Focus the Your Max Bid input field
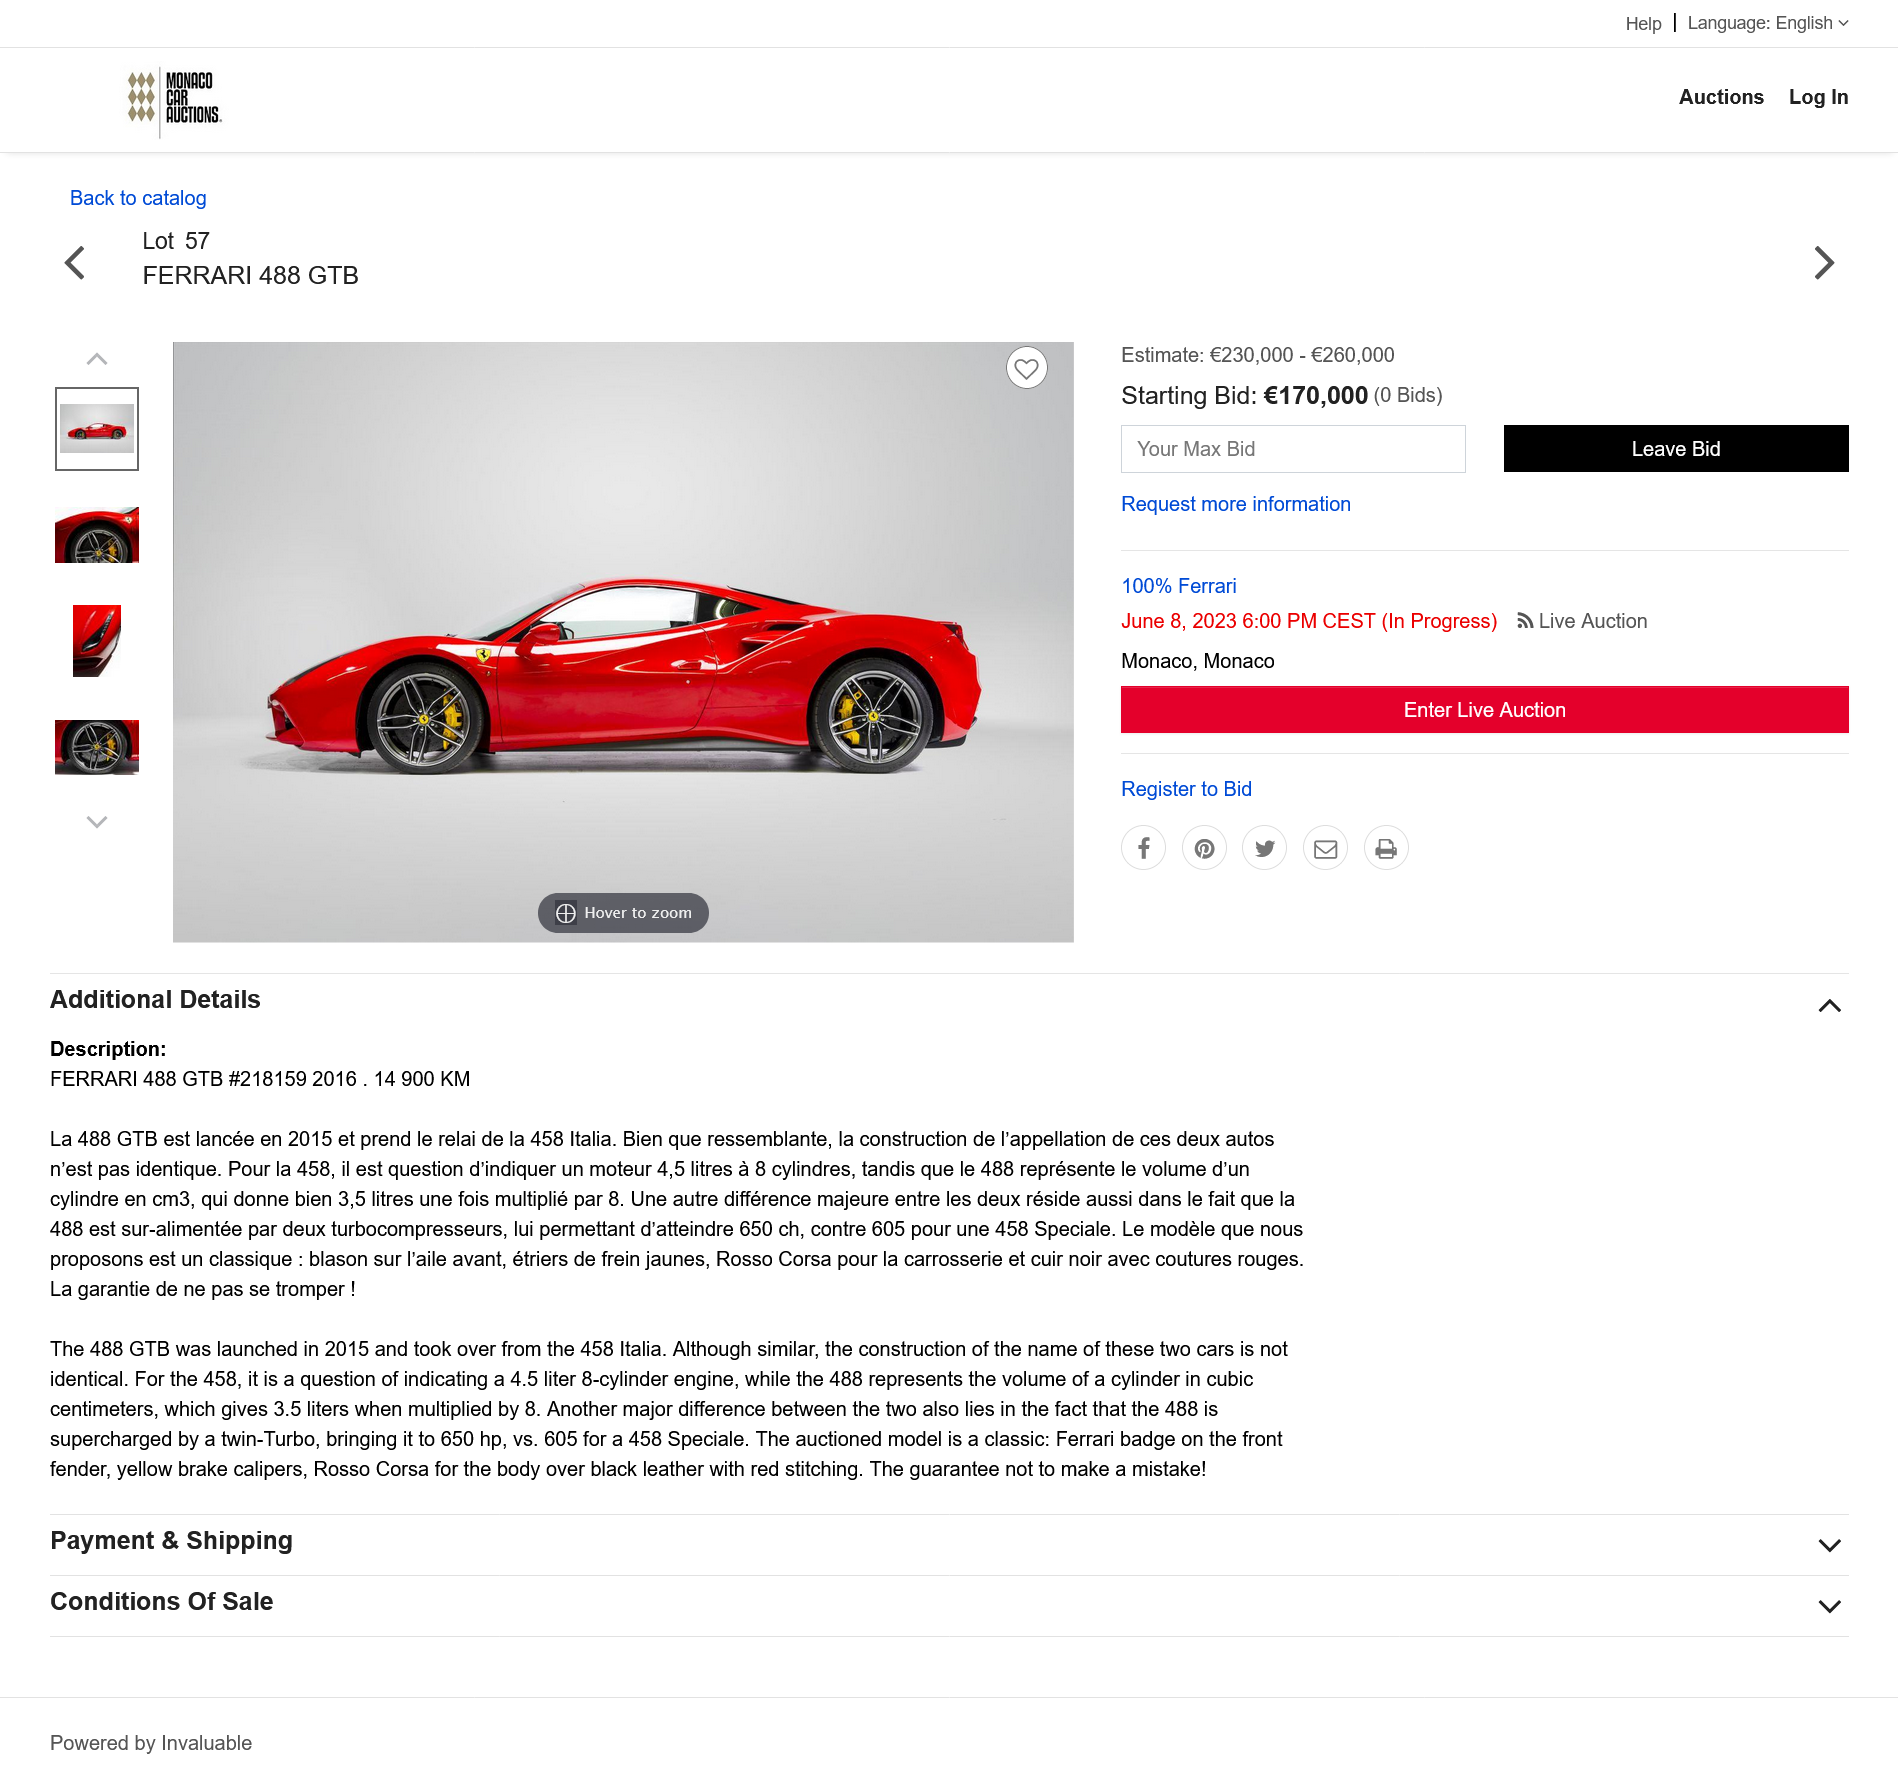 click(x=1293, y=449)
